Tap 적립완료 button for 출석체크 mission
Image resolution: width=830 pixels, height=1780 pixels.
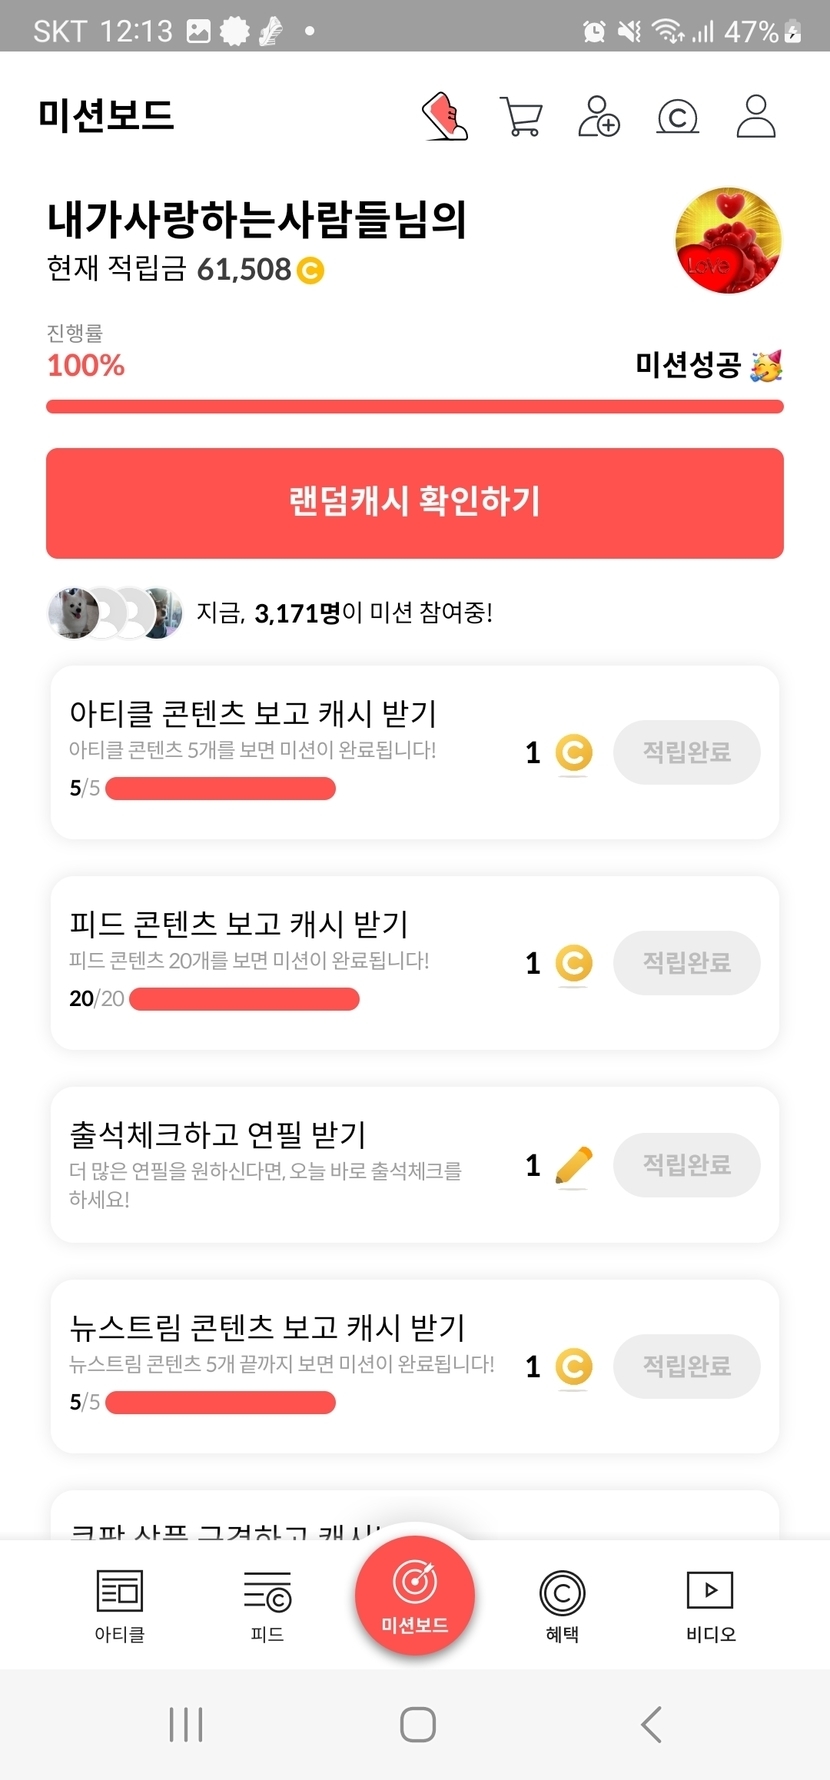[686, 1165]
